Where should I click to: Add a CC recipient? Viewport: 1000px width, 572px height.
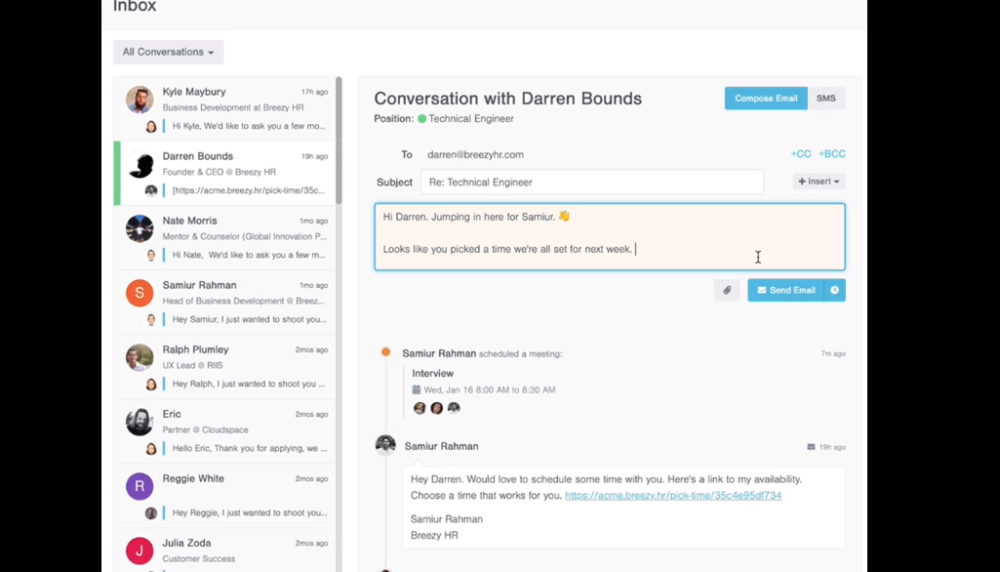[x=801, y=154]
